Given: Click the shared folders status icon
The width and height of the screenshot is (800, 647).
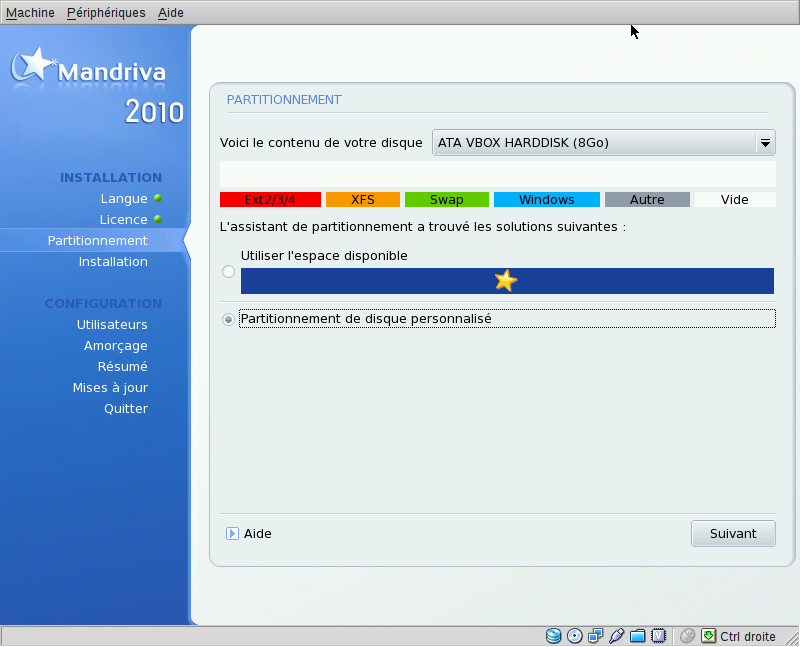Looking at the screenshot, I should tap(637, 636).
